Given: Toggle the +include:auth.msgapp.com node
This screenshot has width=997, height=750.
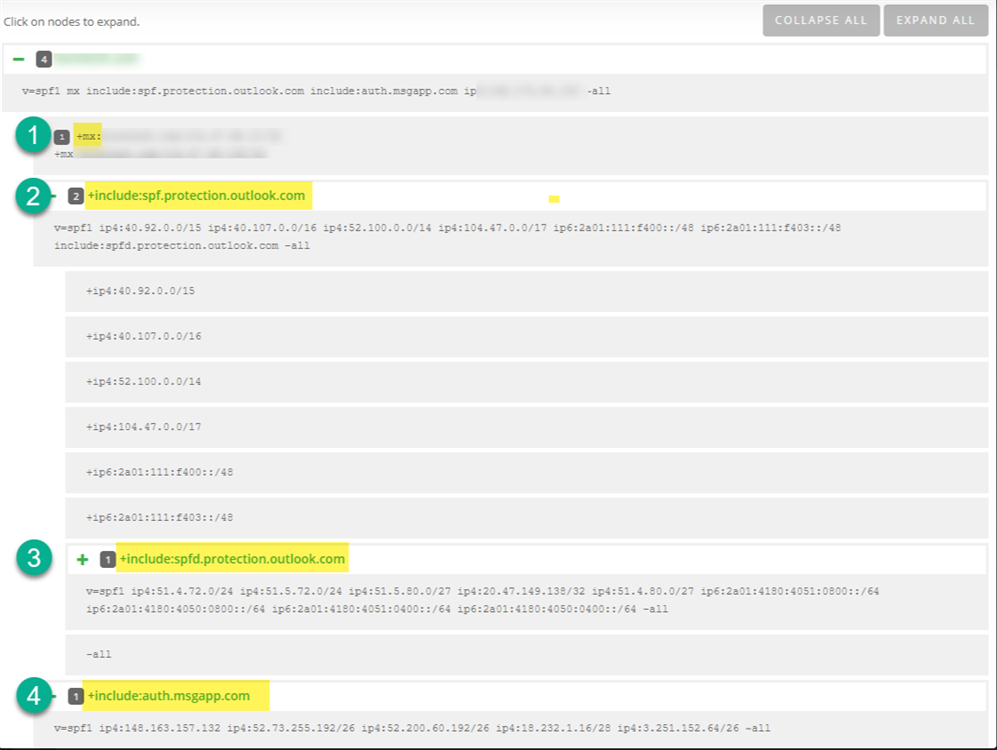Looking at the screenshot, I should point(168,695).
